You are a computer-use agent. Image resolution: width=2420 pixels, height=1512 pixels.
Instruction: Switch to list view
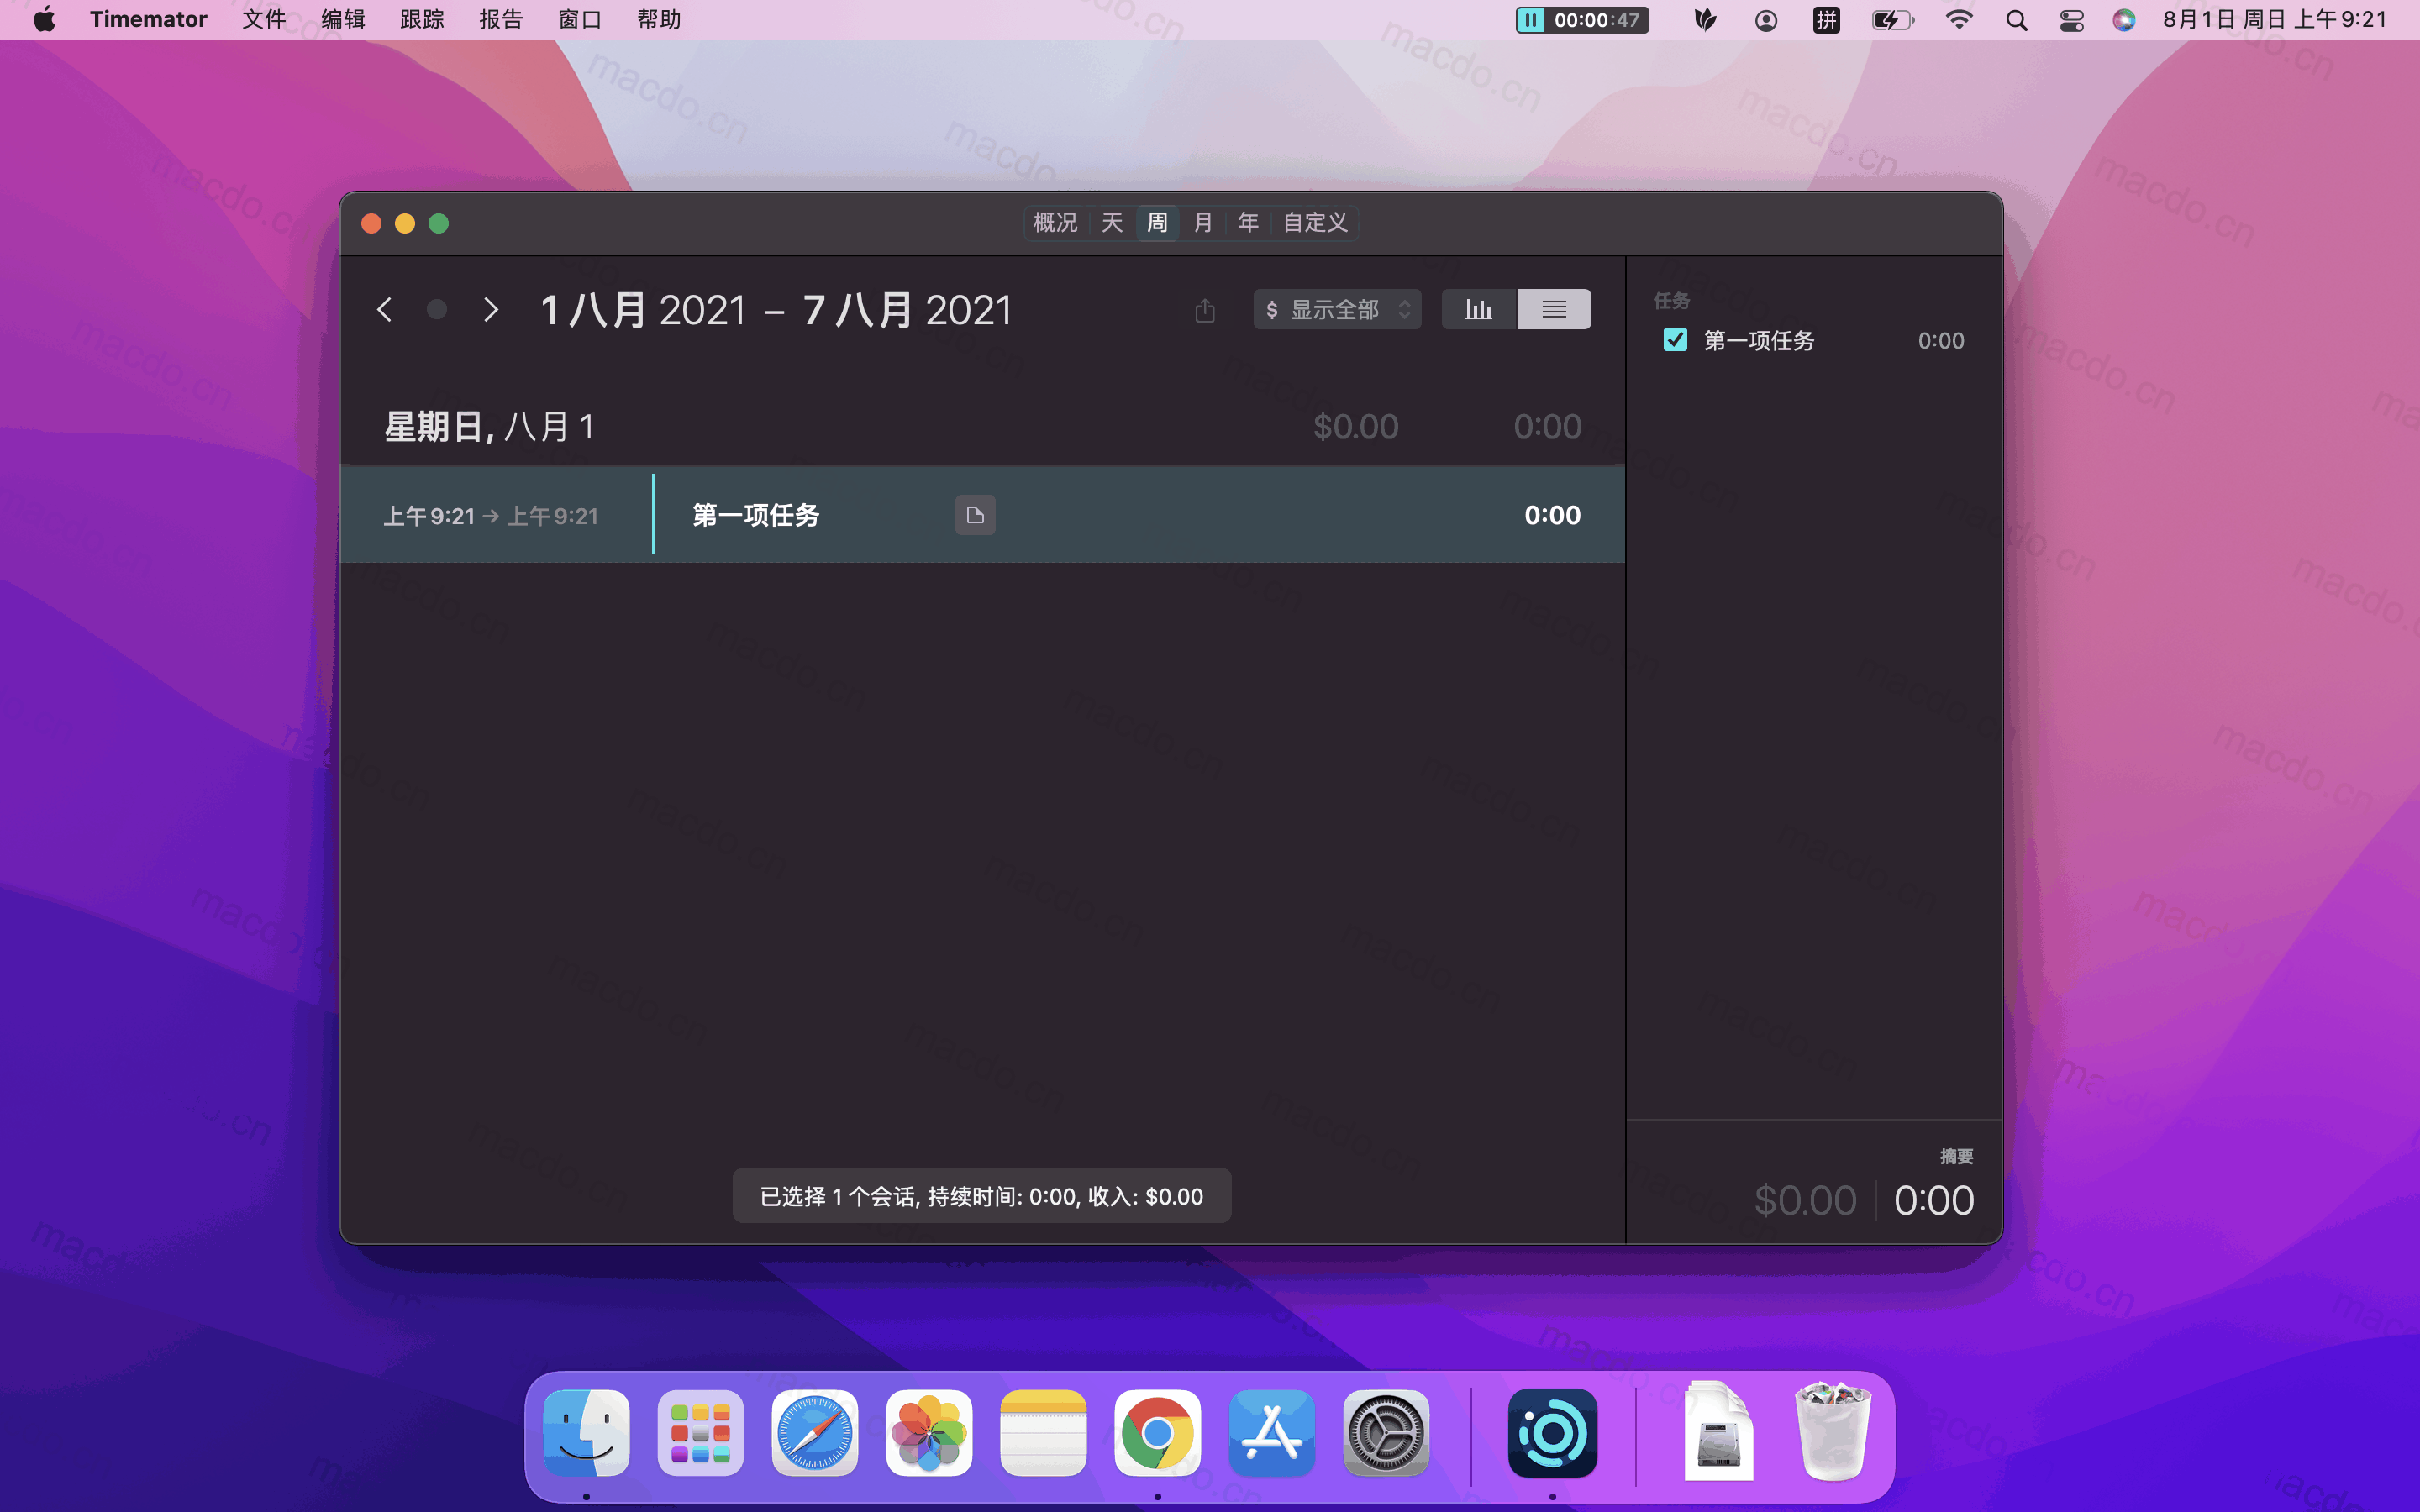(1554, 309)
